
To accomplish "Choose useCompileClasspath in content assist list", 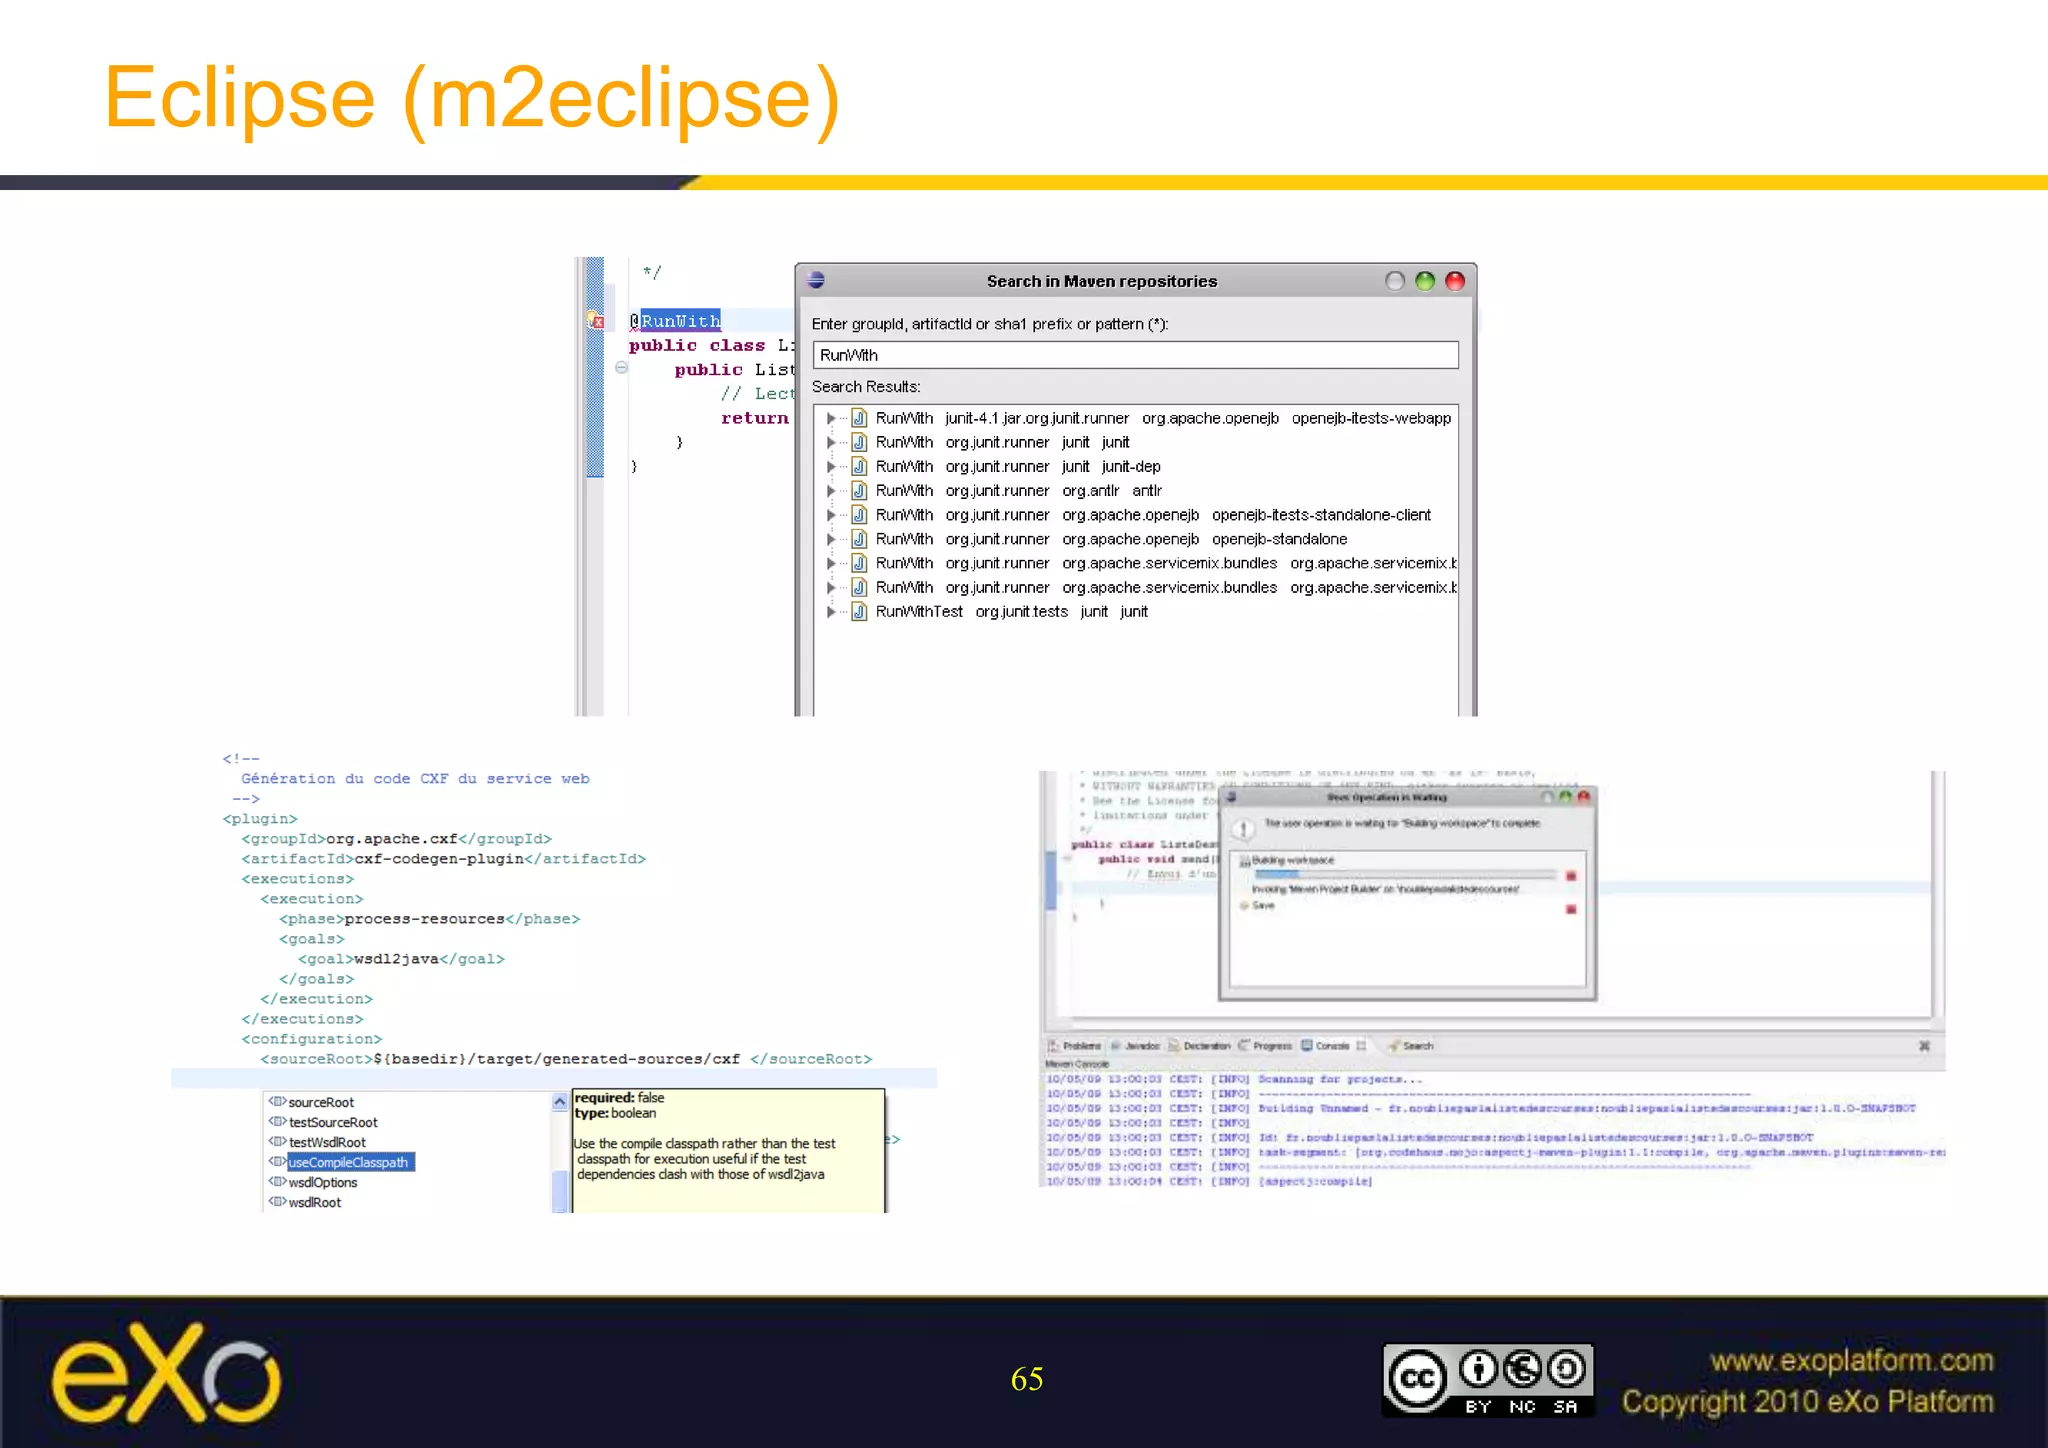I will 350,1162.
